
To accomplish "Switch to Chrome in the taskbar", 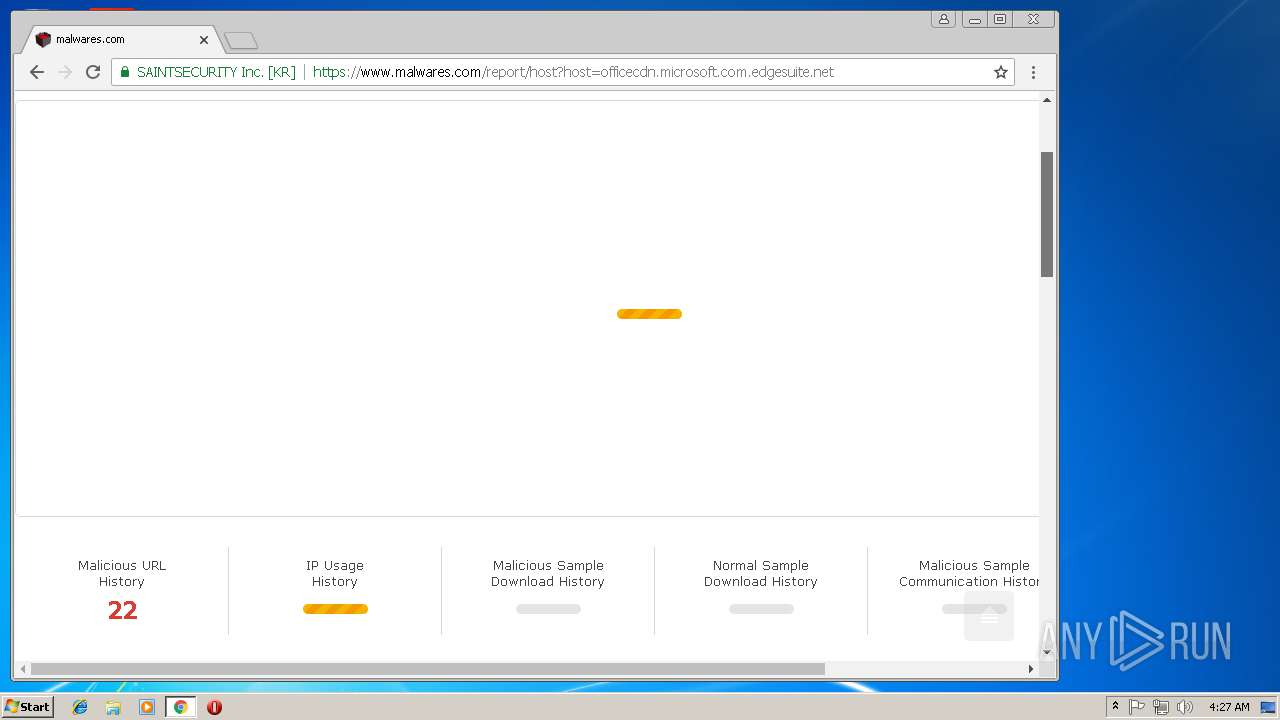I will click(180, 707).
